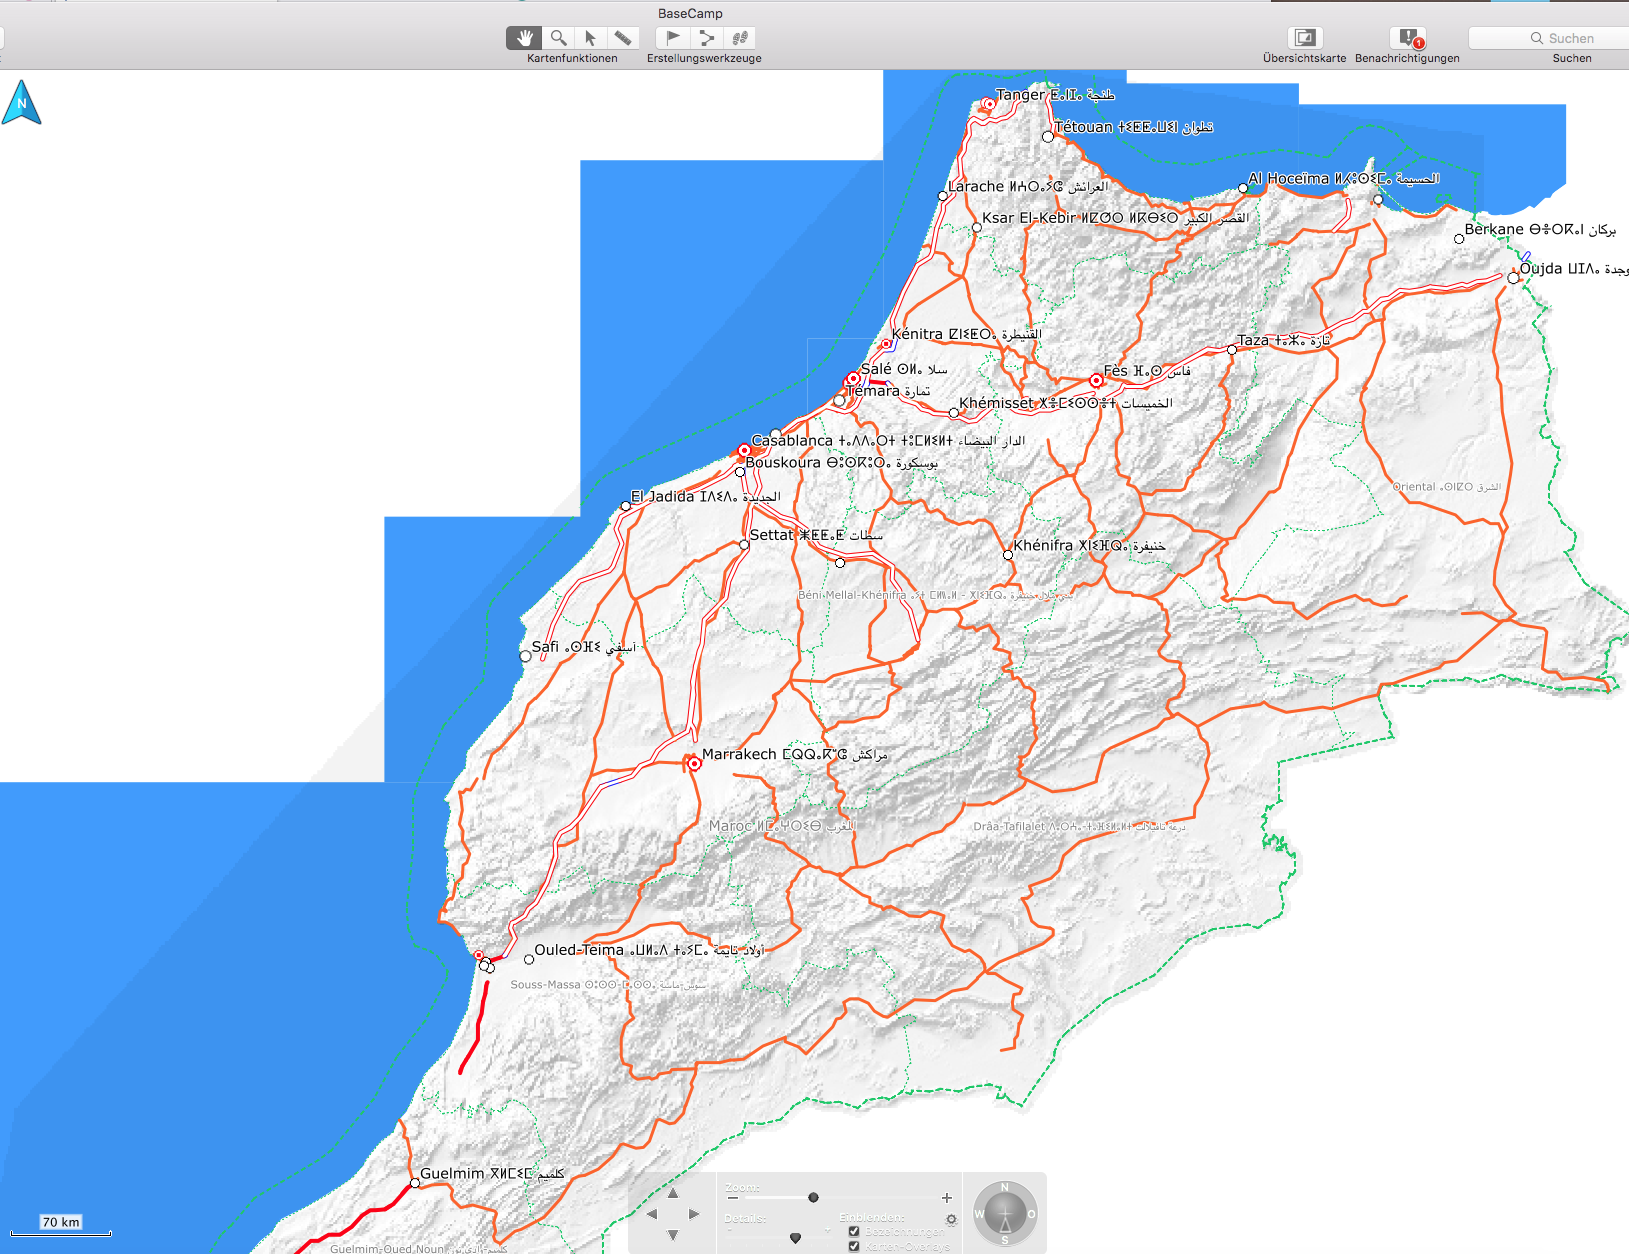The width and height of the screenshot is (1629, 1254).
Task: Click the Oujda city label
Action: point(1574,268)
